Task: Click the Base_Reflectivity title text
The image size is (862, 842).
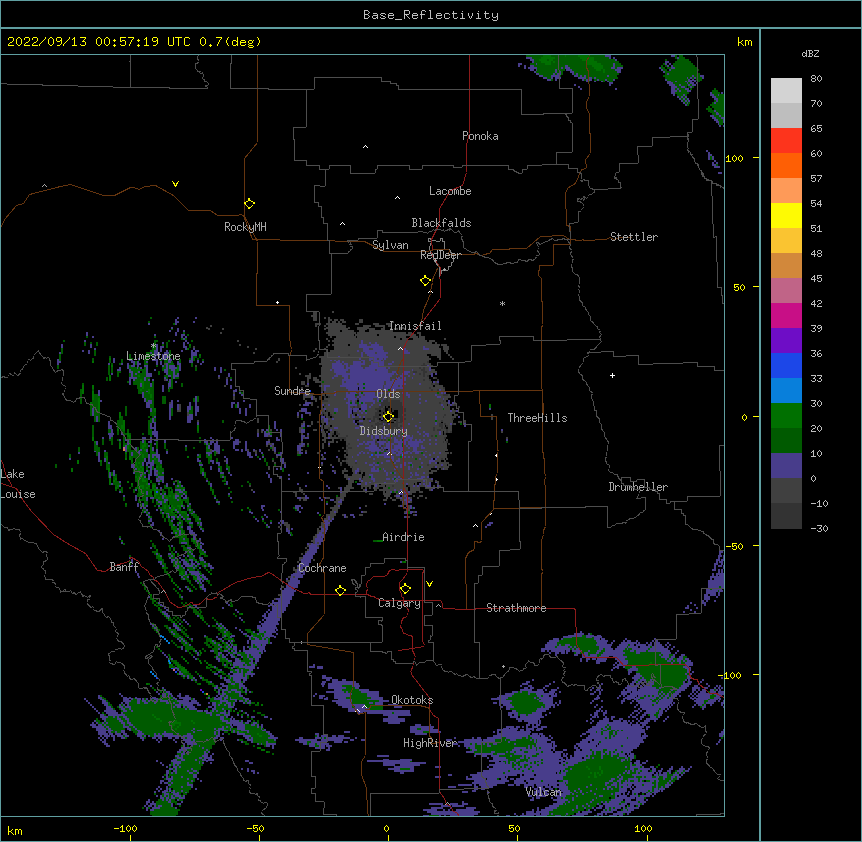Action: point(431,15)
